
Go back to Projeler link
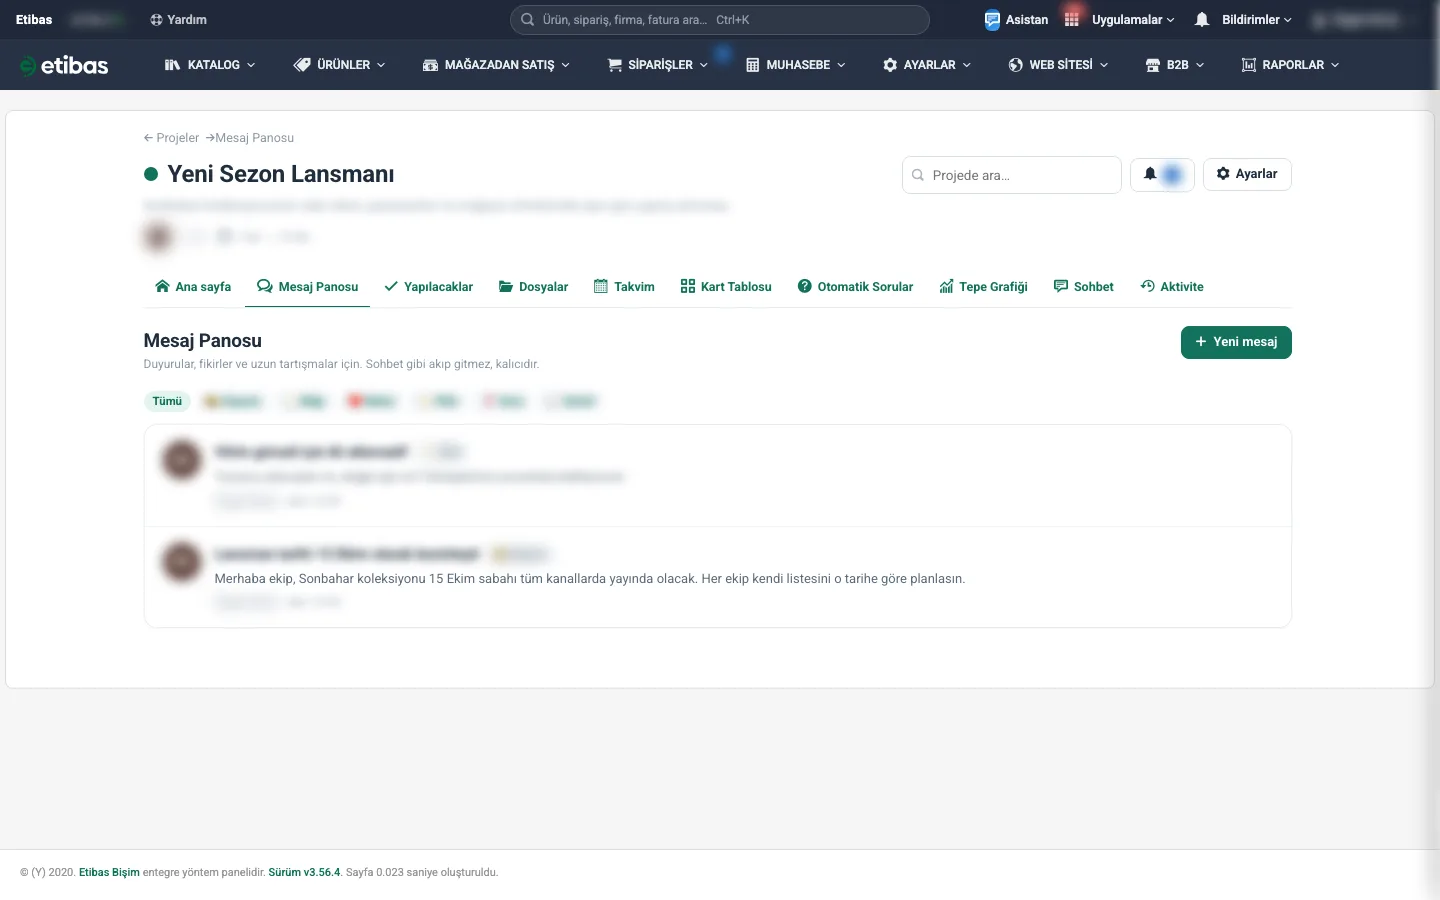[x=171, y=138]
